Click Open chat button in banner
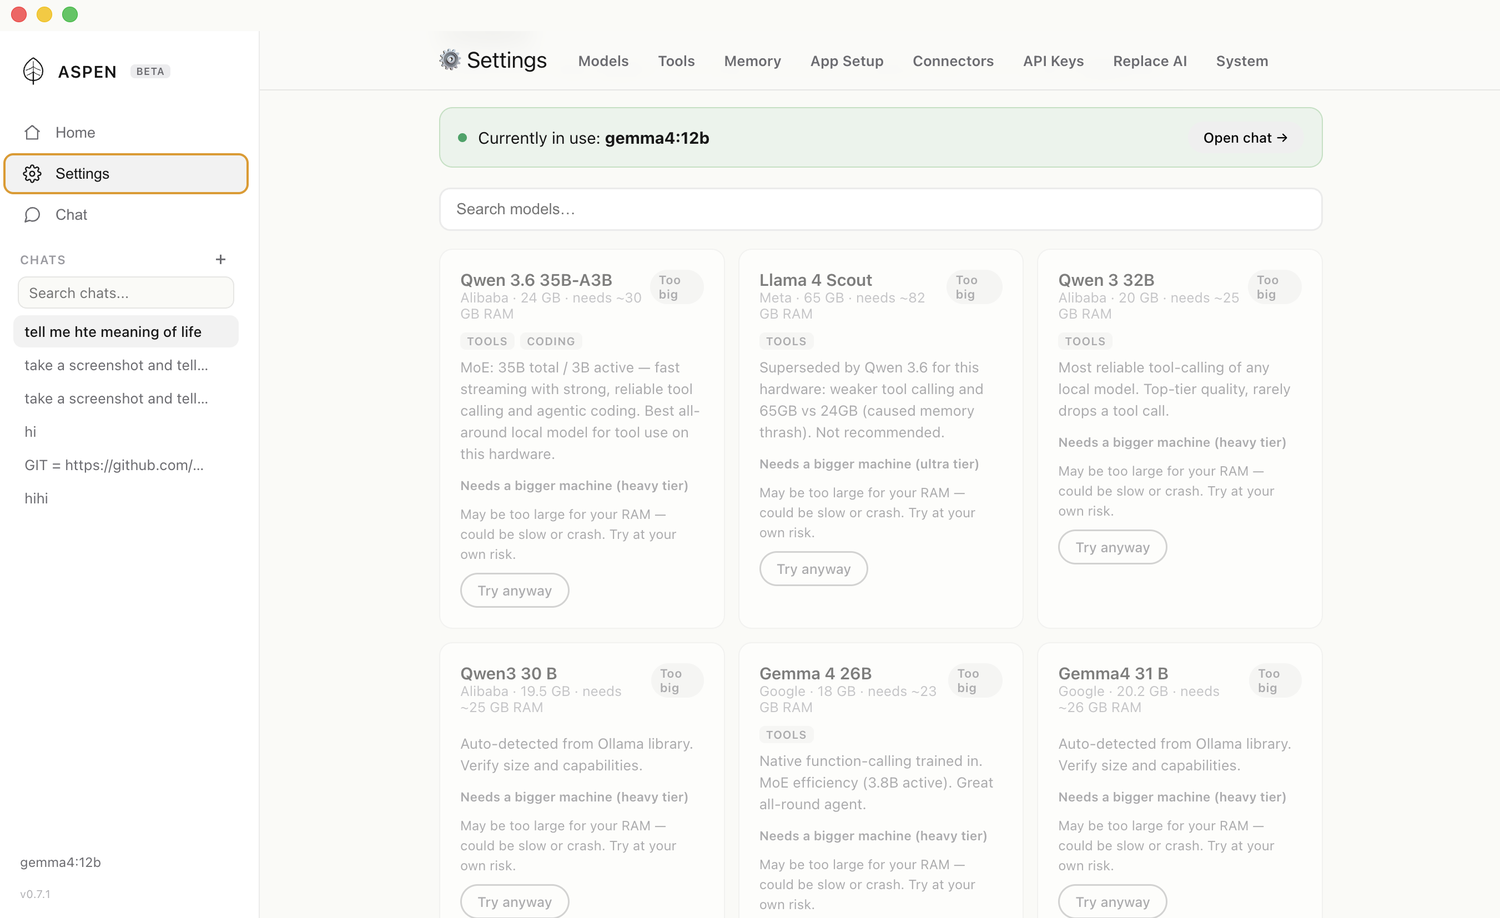Viewport: 1500px width, 918px height. pos(1245,138)
